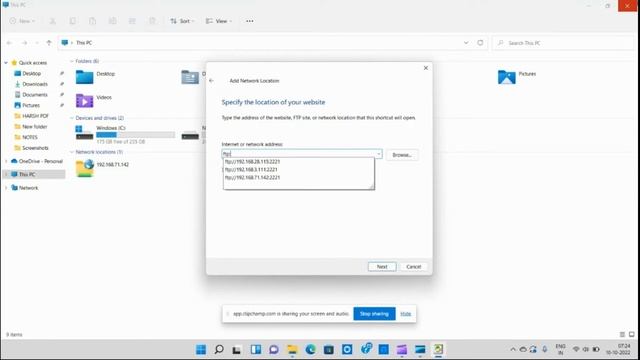
Task: Open taskbar Search
Action: click(x=219, y=349)
